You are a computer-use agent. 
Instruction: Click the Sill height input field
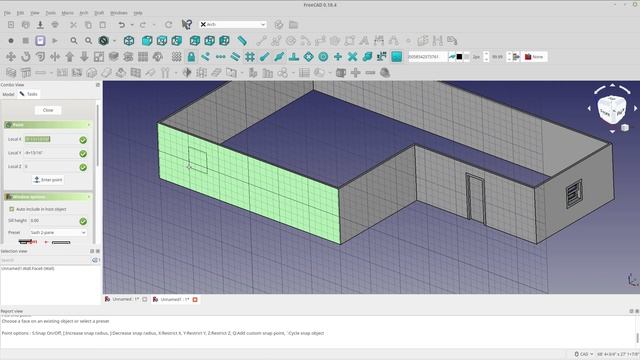[53, 220]
